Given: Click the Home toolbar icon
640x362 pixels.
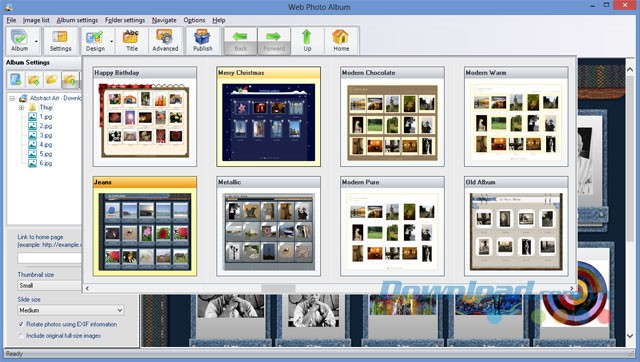Looking at the screenshot, I should [341, 40].
